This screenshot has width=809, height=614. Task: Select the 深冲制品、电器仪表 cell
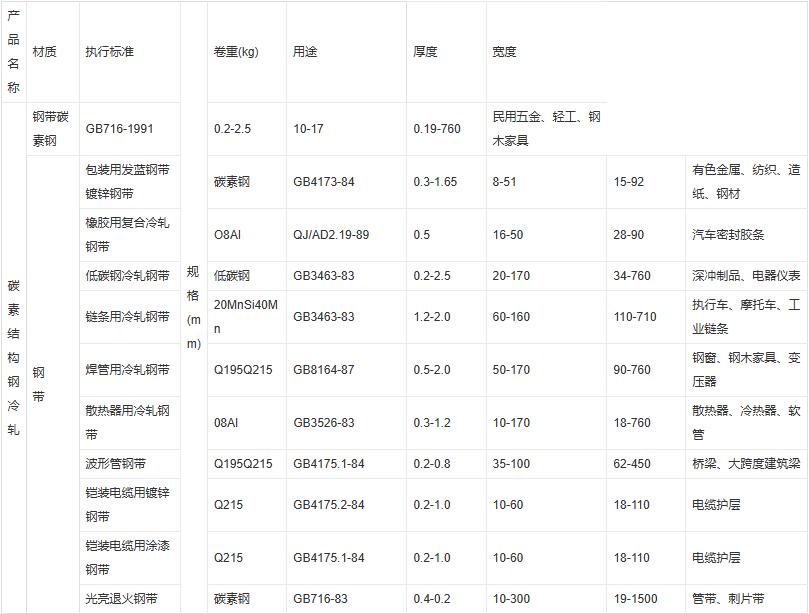tap(746, 276)
